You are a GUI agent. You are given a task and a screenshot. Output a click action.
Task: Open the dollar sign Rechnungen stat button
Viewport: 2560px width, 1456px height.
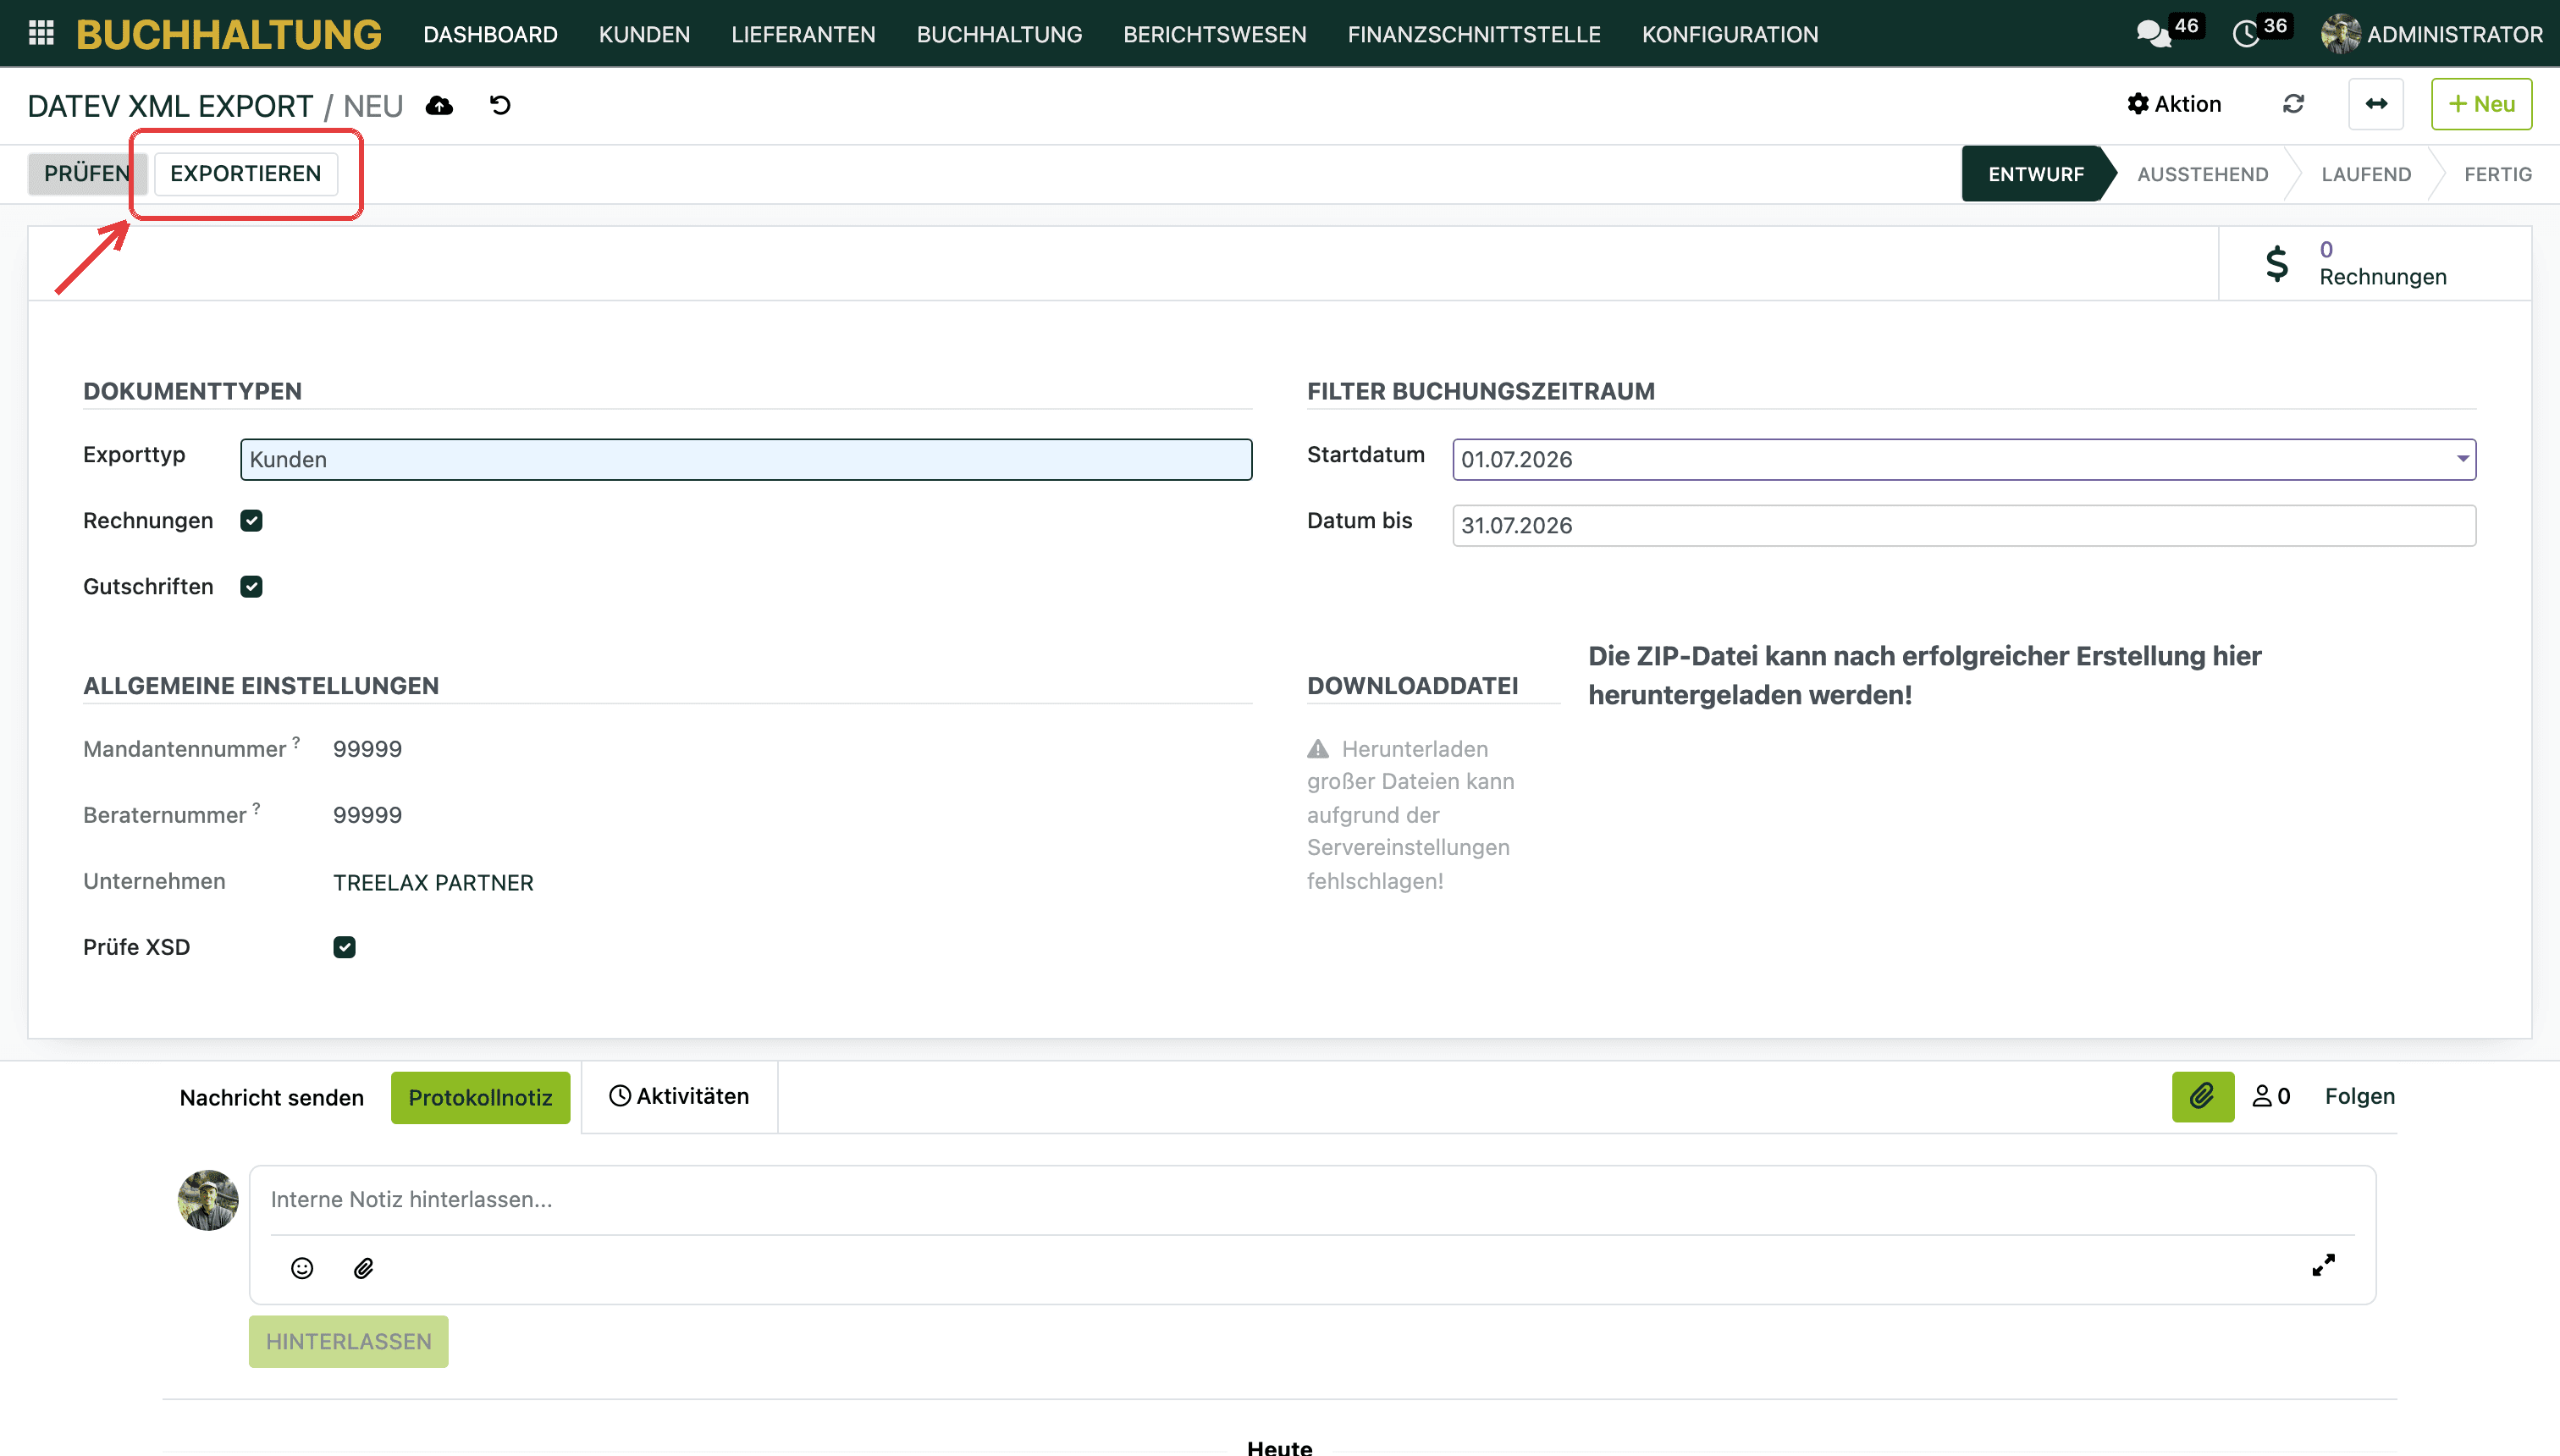[2375, 263]
